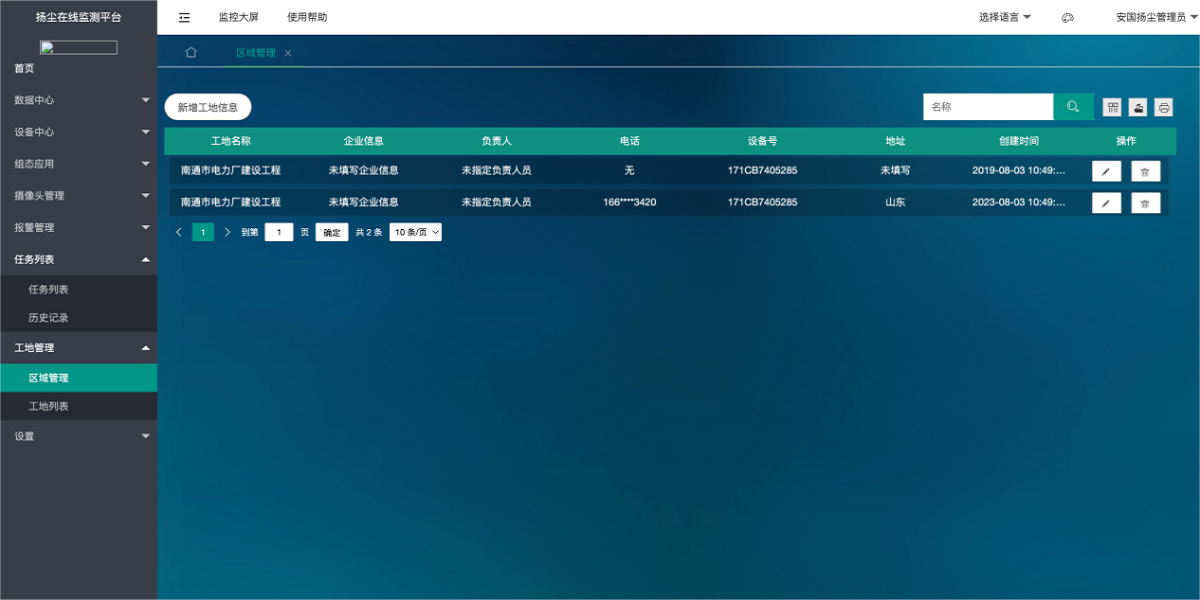Click the 名称 search input field
Viewport: 1200px width, 600px height.
click(x=987, y=107)
